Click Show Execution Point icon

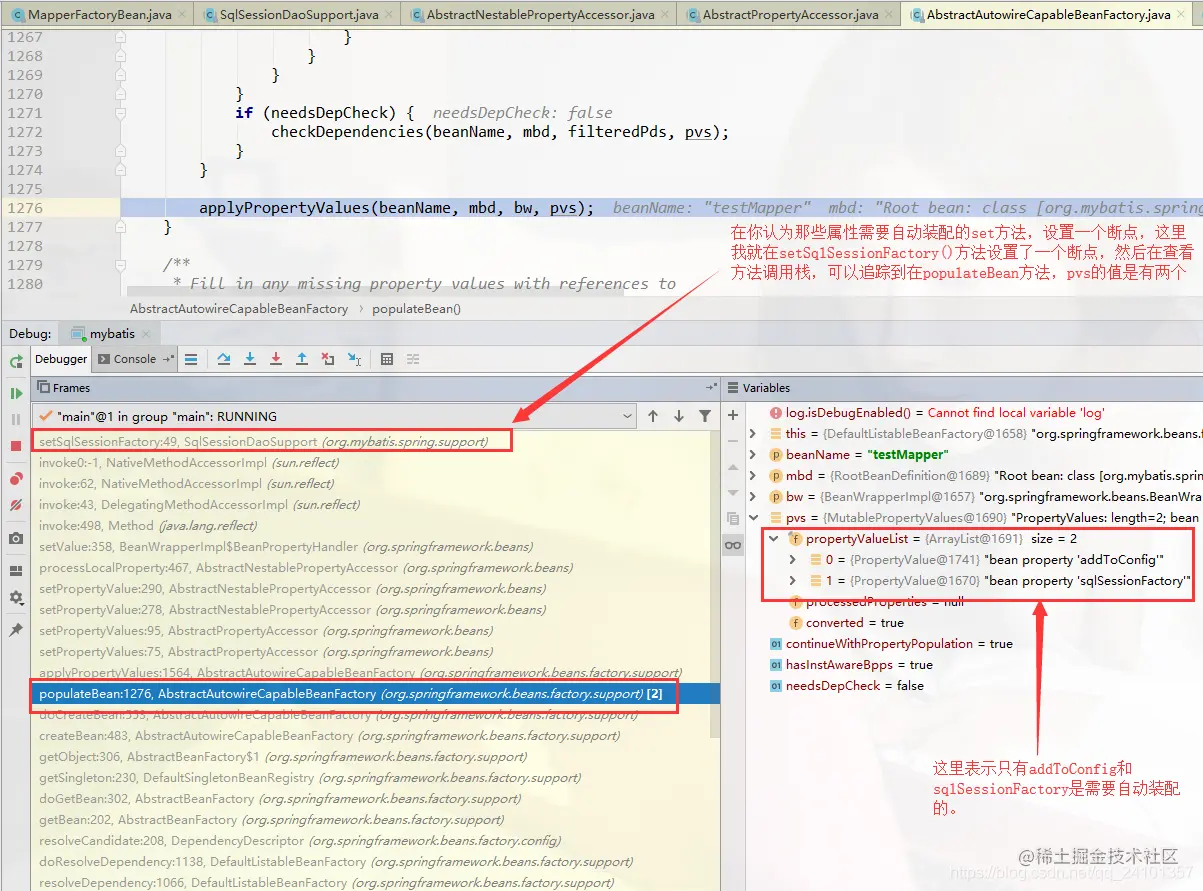pos(191,359)
